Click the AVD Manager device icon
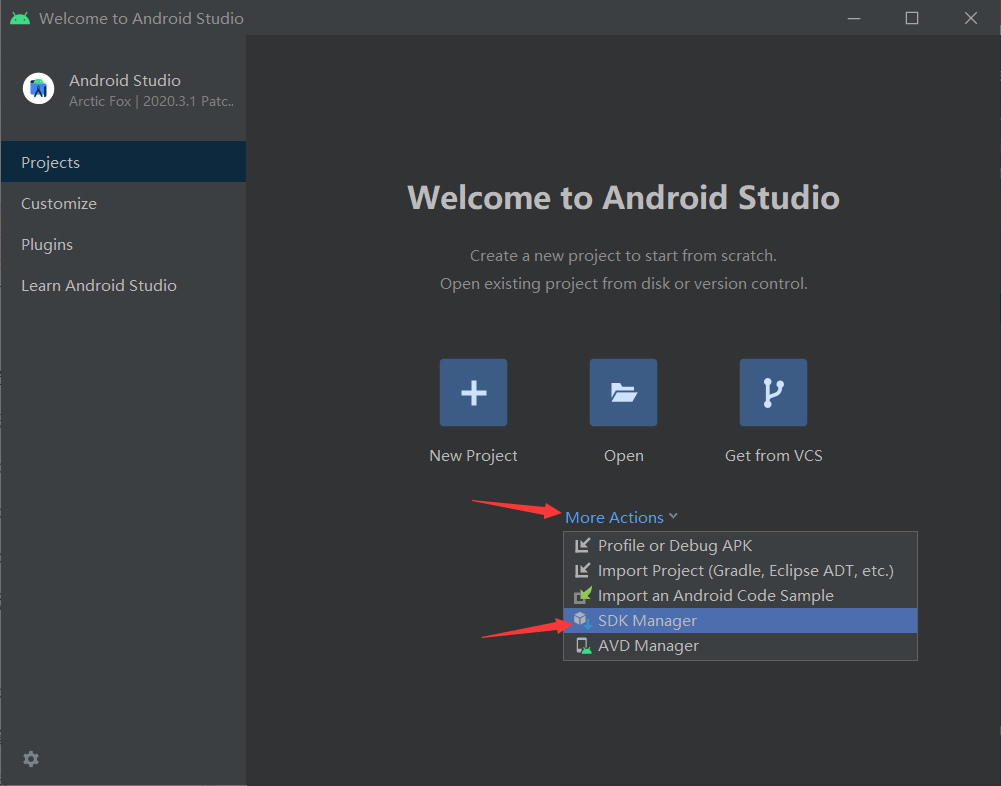Screen dimensions: 1001x786 coord(583,645)
